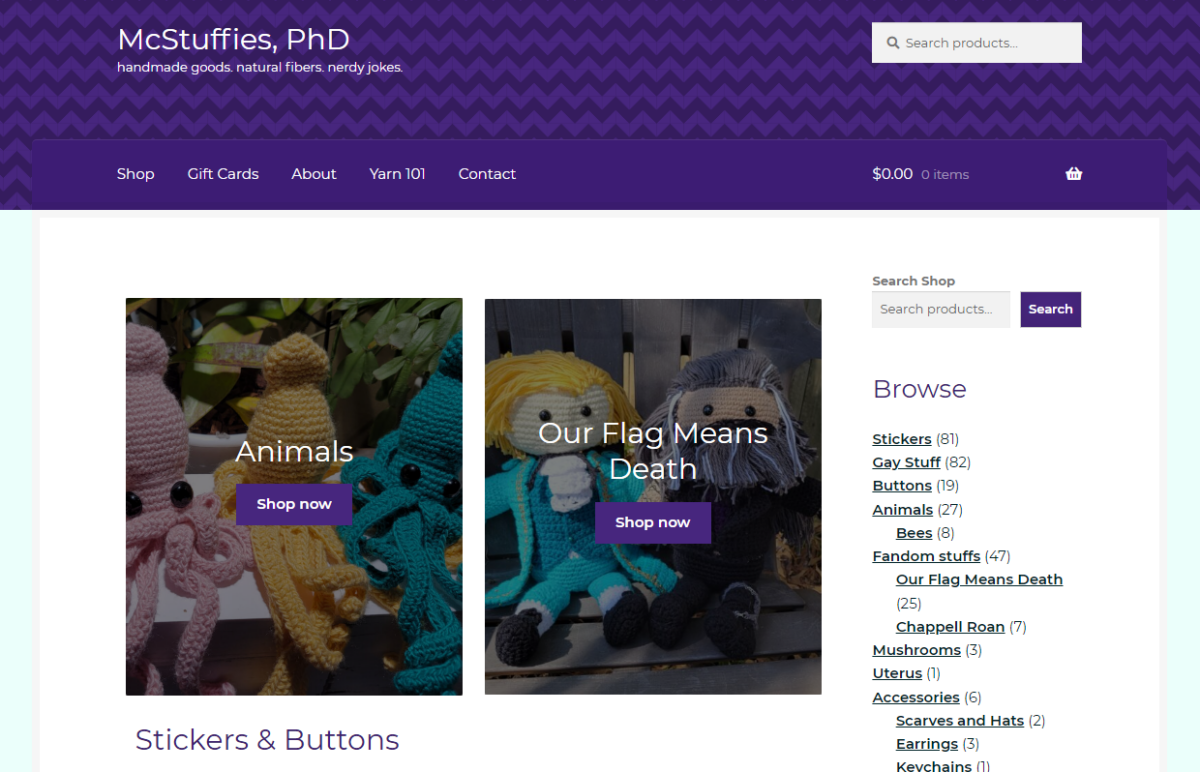This screenshot has width=1200, height=772.
Task: Browse the Mushrooms category
Action: [916, 650]
